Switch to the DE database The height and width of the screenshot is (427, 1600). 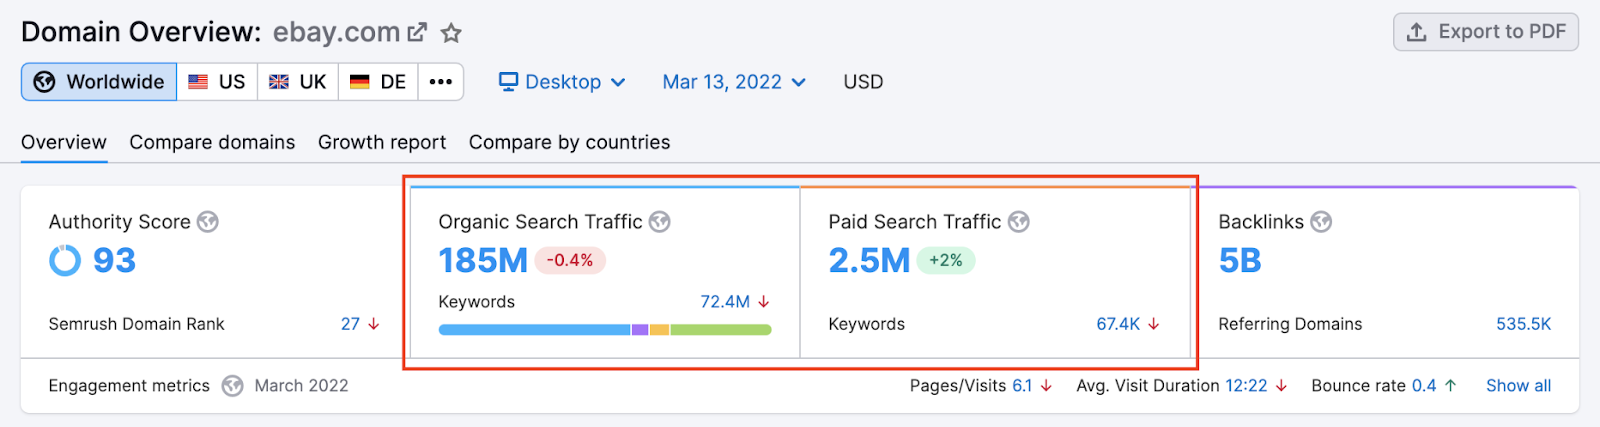point(378,82)
